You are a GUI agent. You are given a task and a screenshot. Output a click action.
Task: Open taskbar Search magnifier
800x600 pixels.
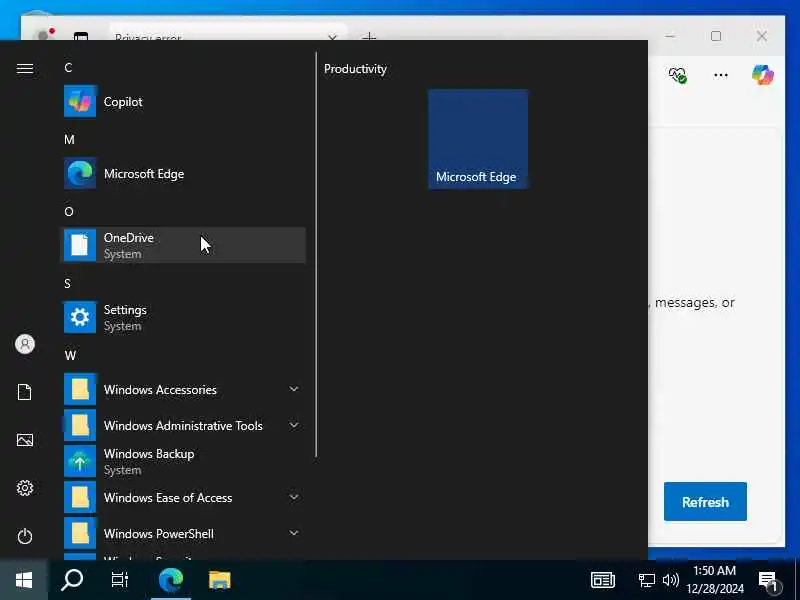coord(72,580)
